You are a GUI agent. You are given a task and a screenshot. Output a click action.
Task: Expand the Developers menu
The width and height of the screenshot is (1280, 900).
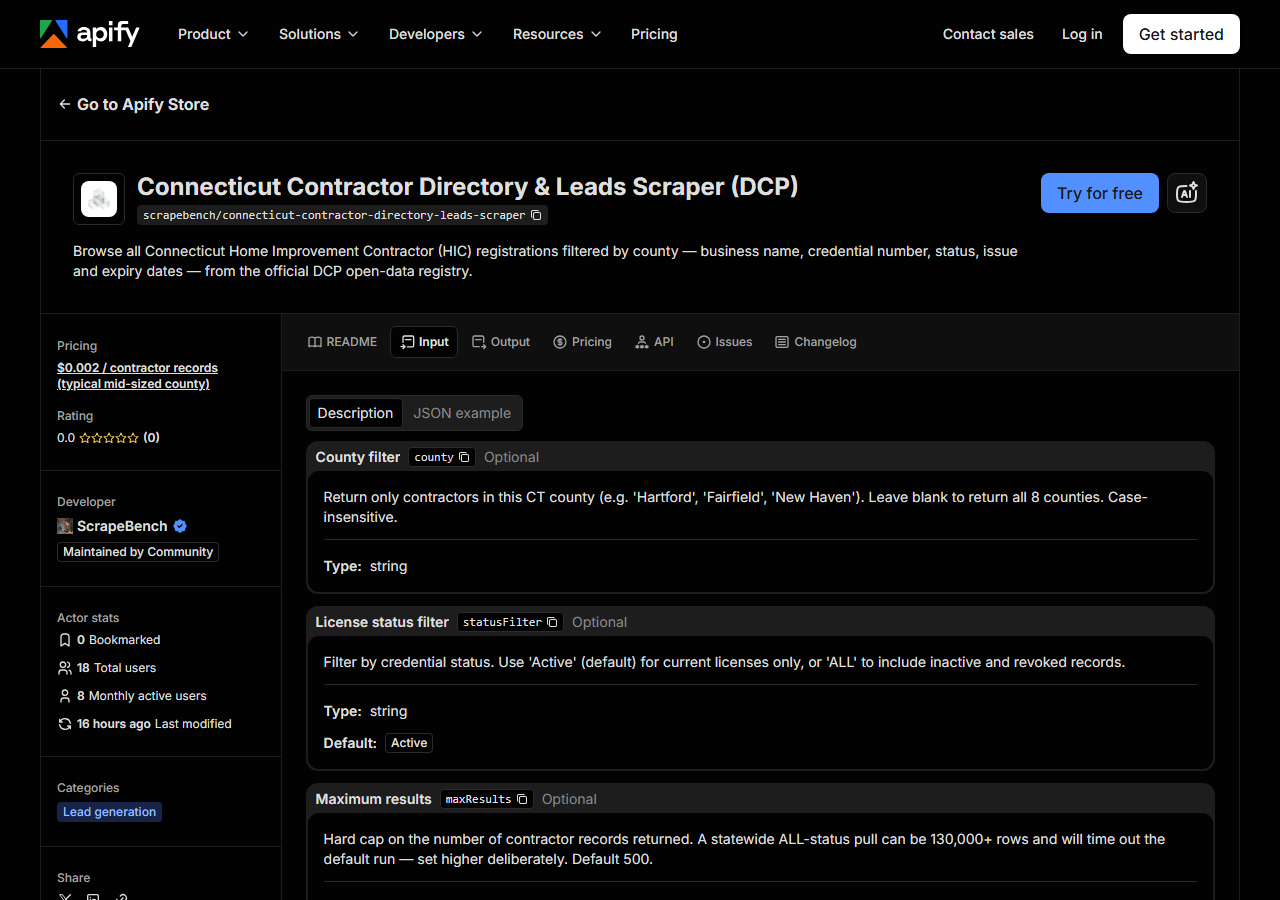tap(436, 34)
